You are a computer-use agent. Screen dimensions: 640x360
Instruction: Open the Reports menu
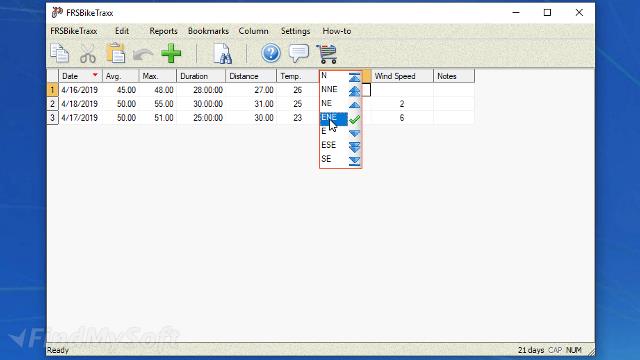pyautogui.click(x=163, y=31)
